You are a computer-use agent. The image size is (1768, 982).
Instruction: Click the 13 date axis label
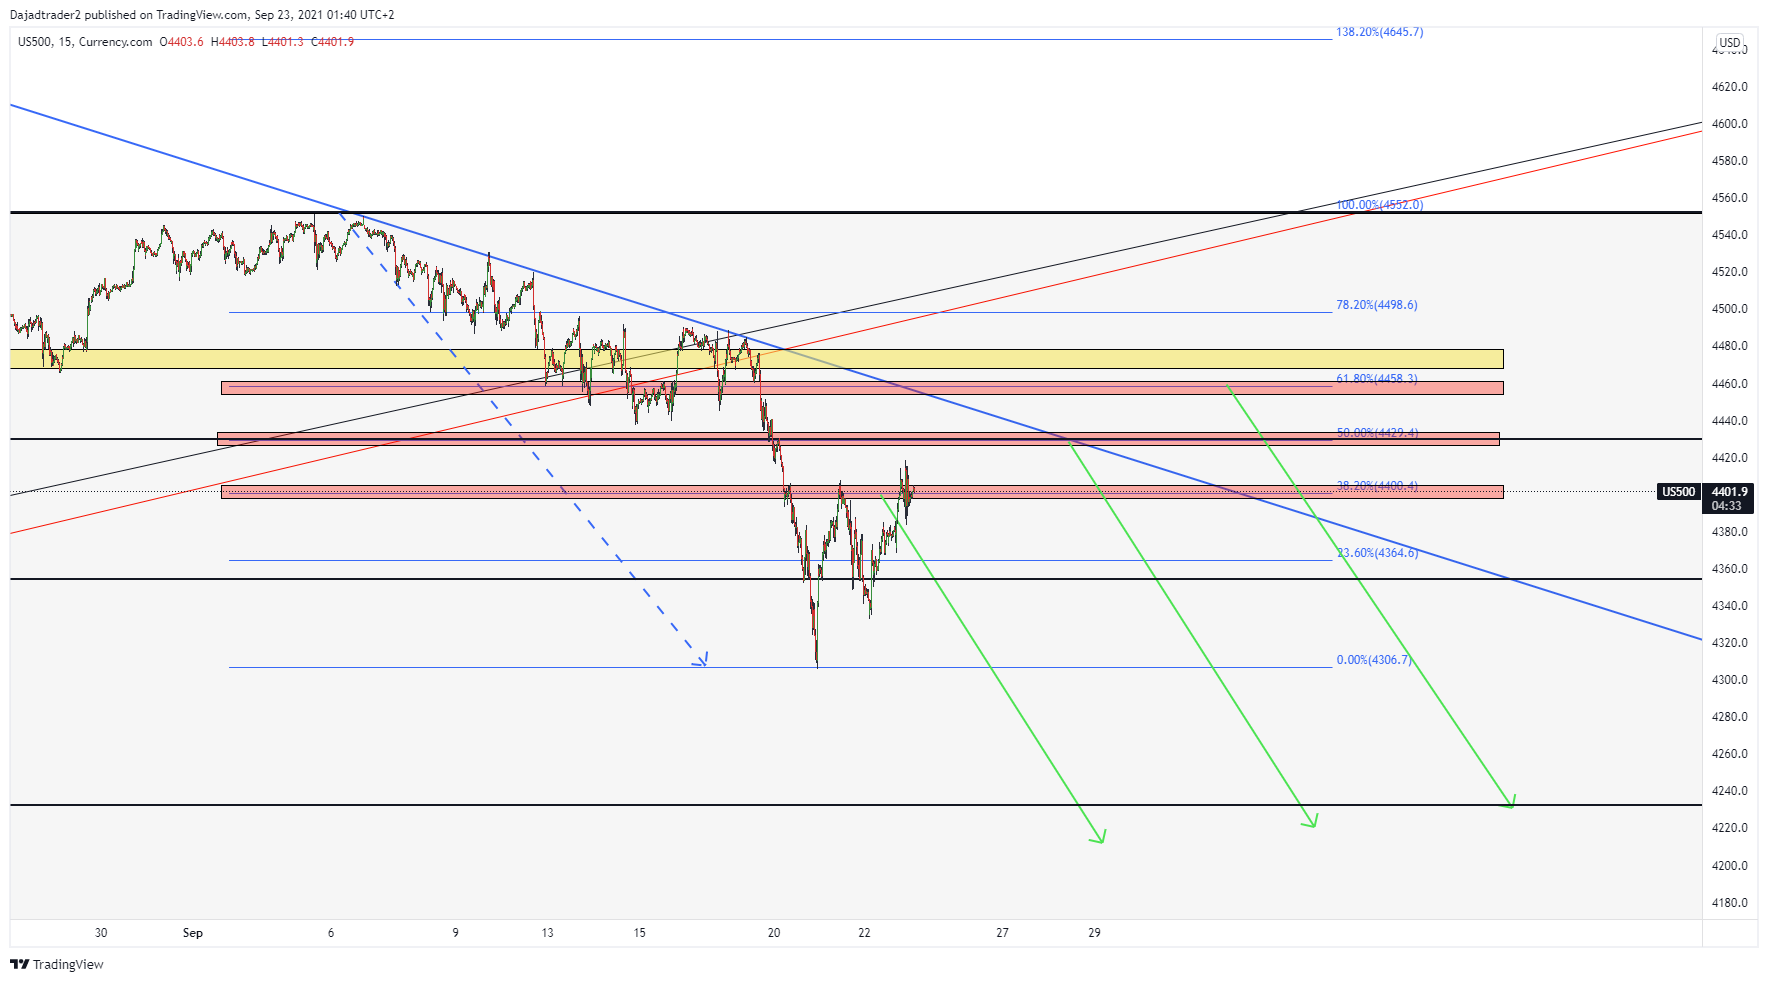click(x=547, y=933)
